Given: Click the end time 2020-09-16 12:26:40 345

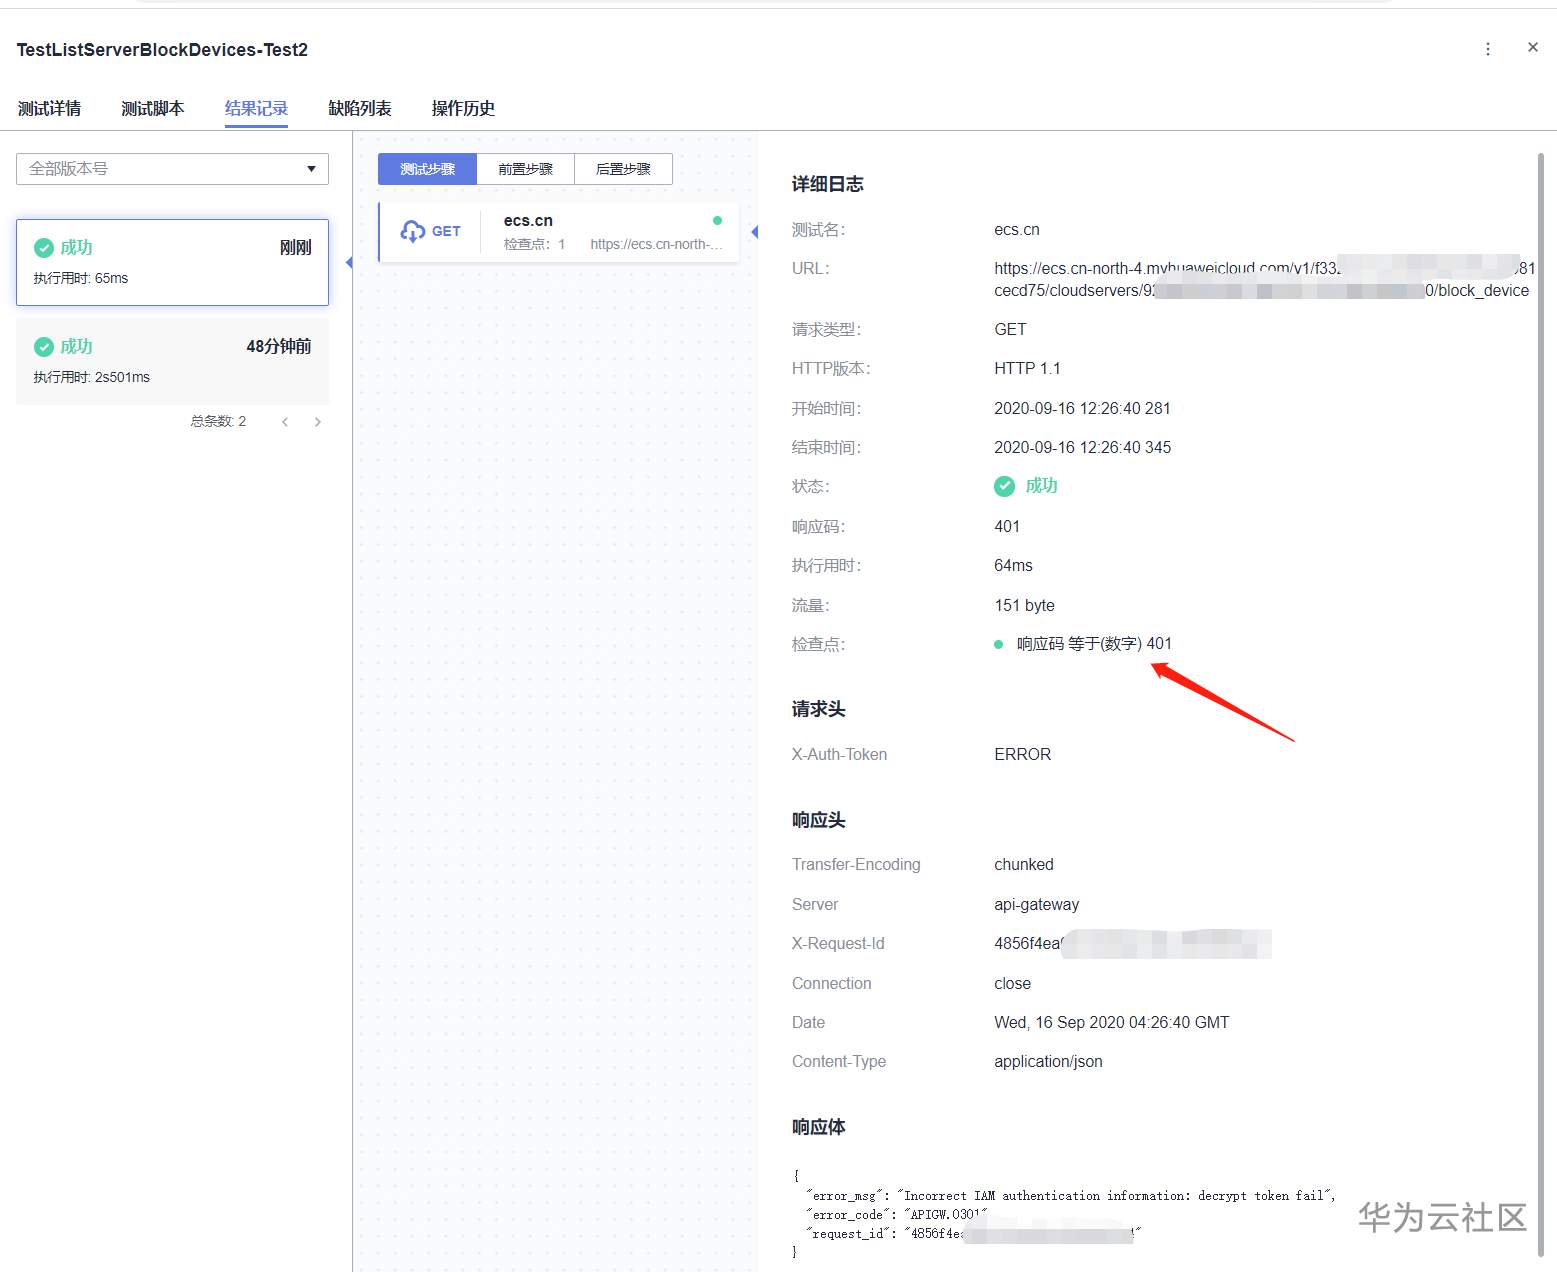Looking at the screenshot, I should (1082, 447).
